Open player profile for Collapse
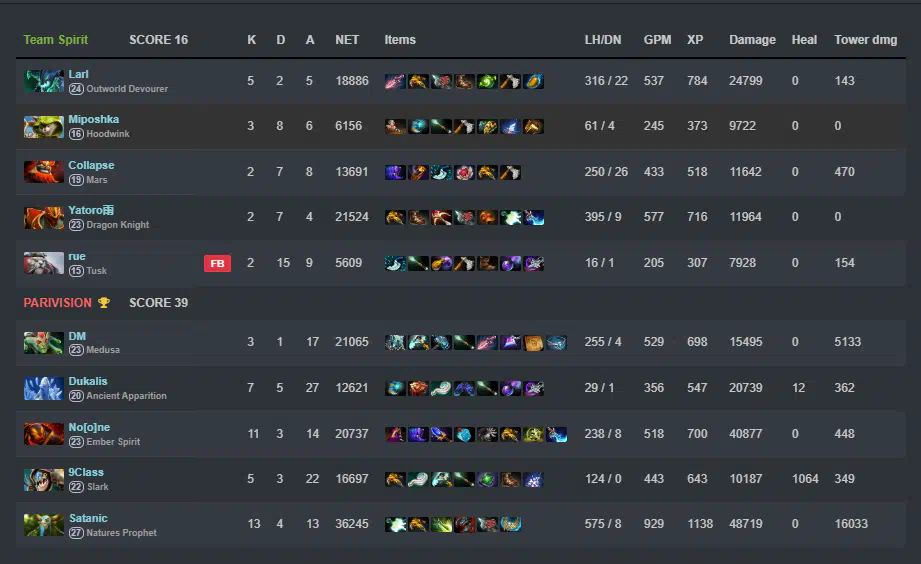Image resolution: width=921 pixels, height=564 pixels. pyautogui.click(x=91, y=165)
